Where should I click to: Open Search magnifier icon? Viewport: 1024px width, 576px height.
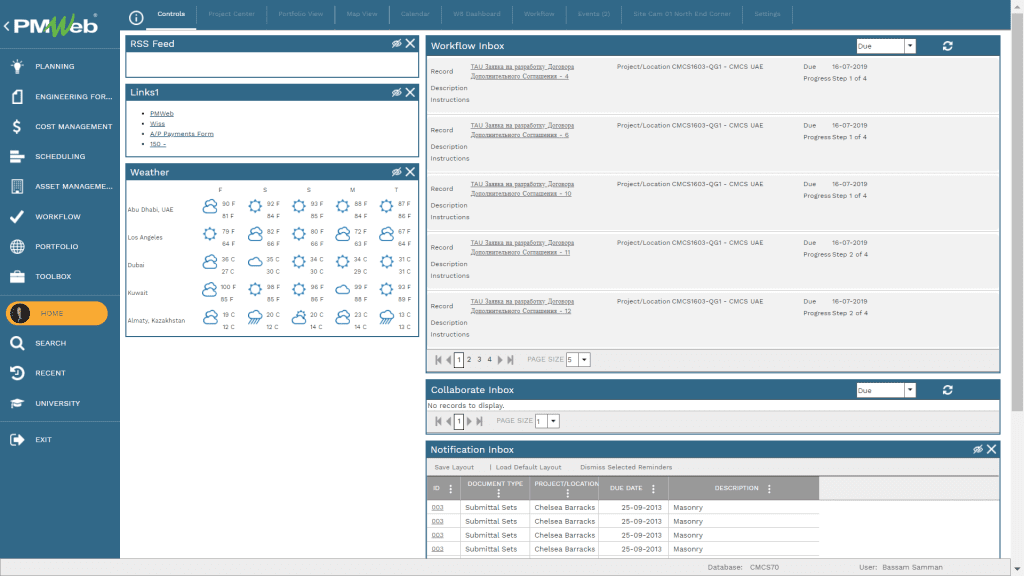(x=17, y=343)
